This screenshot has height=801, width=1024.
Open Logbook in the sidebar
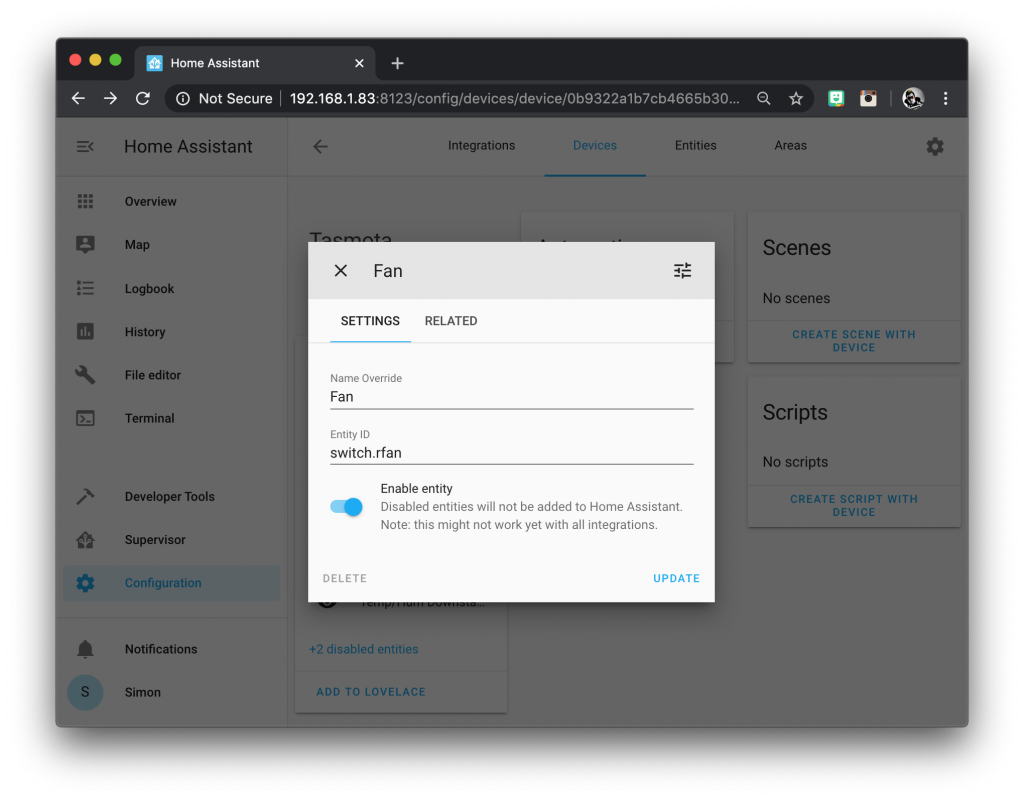pyautogui.click(x=172, y=288)
